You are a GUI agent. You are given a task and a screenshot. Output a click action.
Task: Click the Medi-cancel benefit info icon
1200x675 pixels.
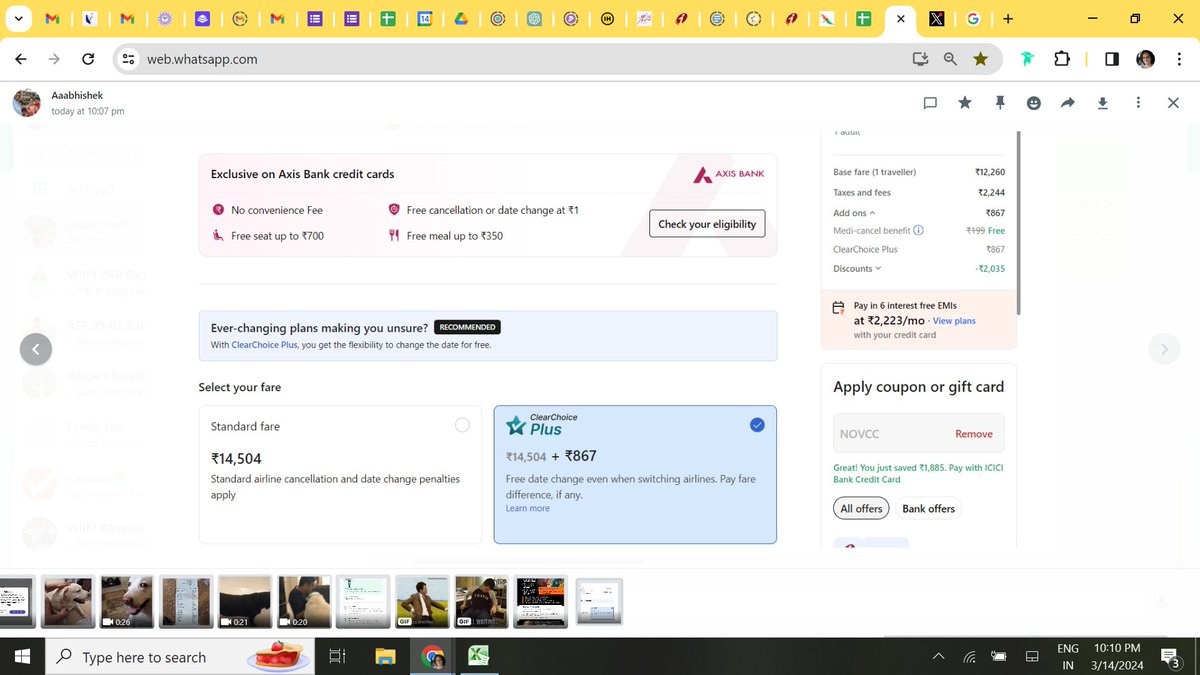919,230
